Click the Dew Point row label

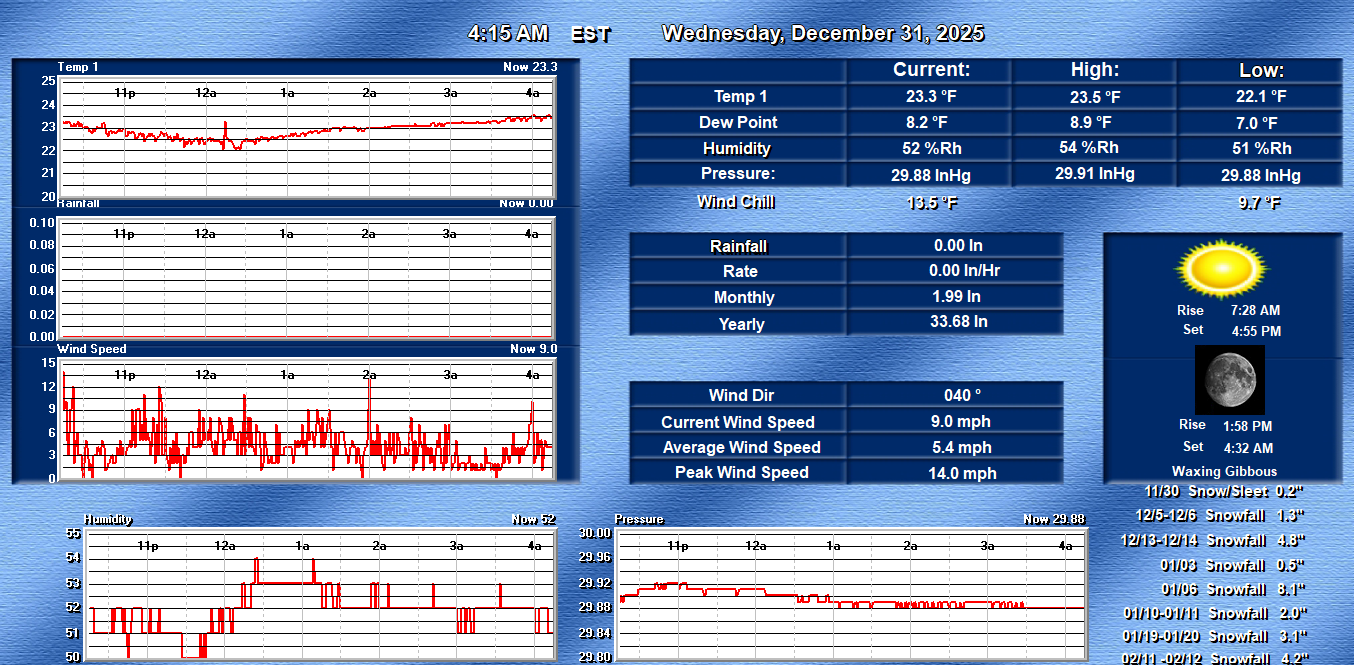tap(738, 122)
